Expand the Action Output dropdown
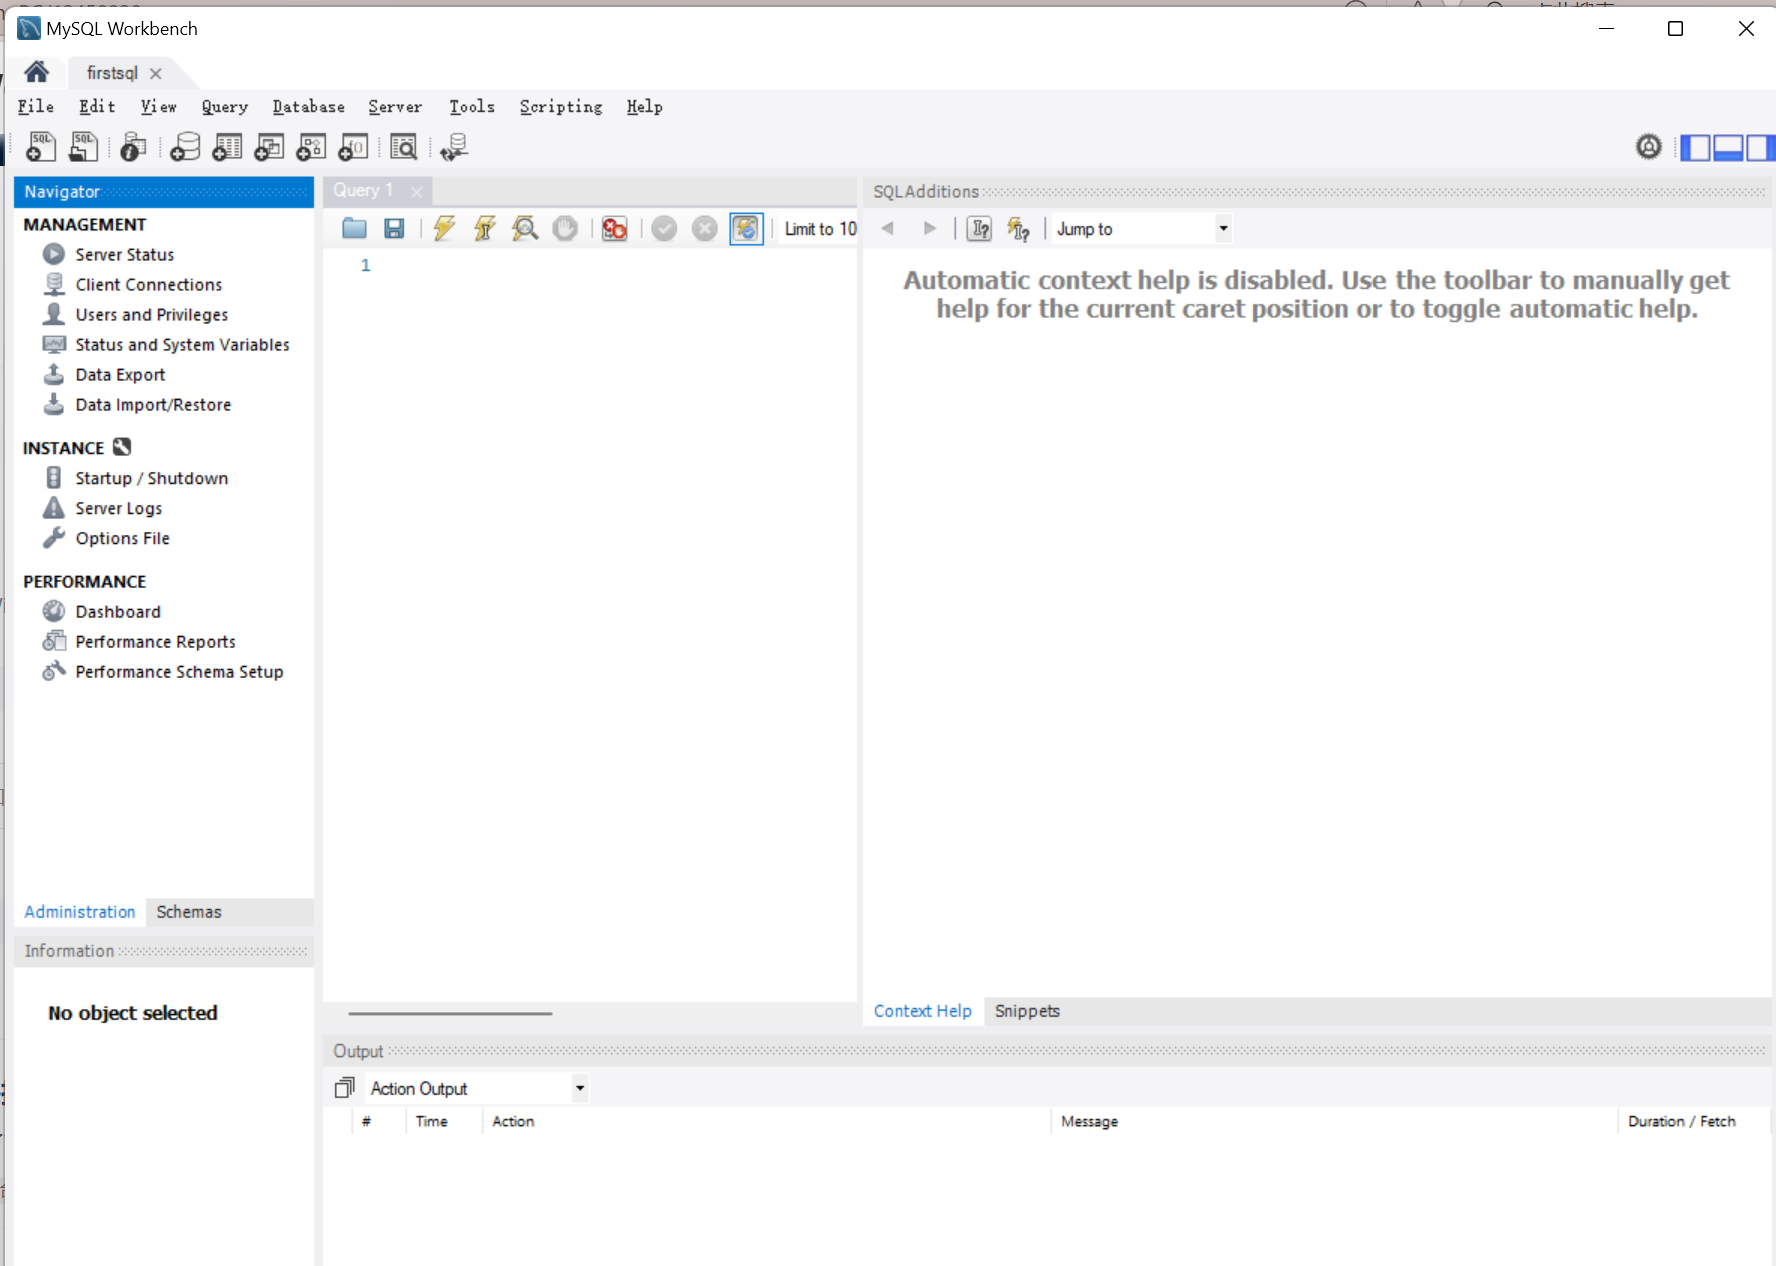 [579, 1088]
